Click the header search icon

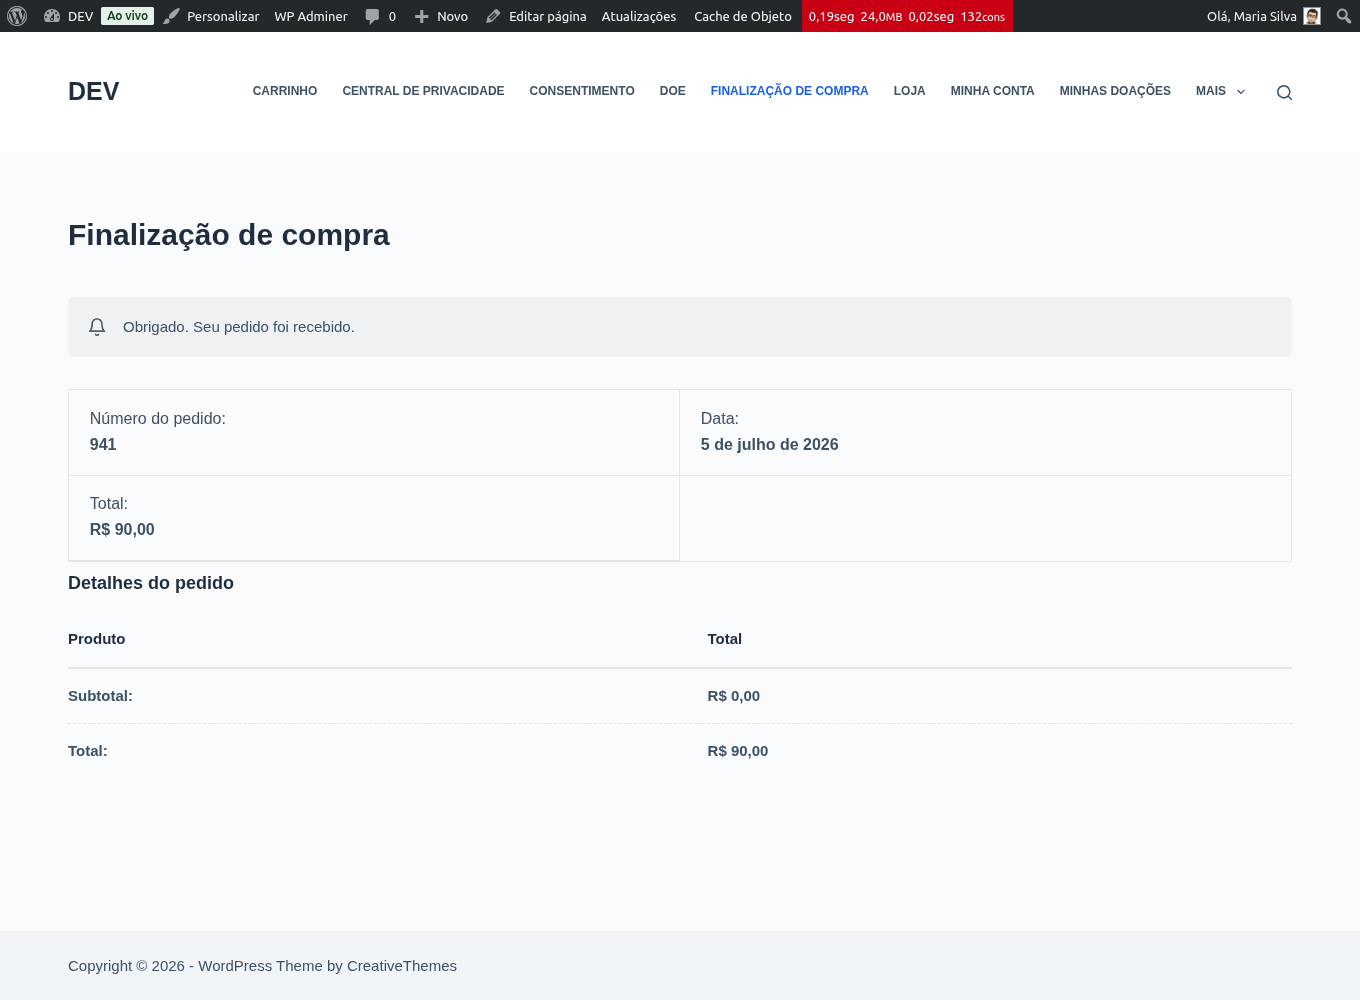coord(1284,92)
